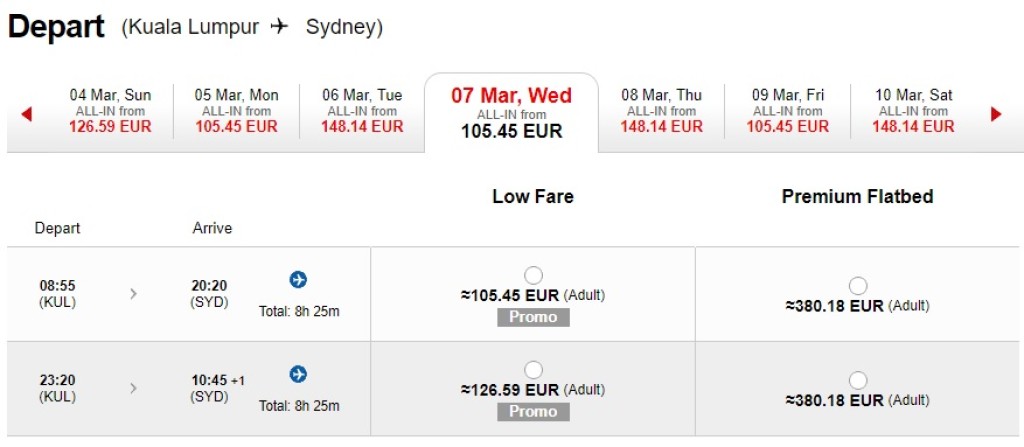The image size is (1024, 447).
Task: Click blue plane icon for 23:20 flight
Action: point(298,374)
